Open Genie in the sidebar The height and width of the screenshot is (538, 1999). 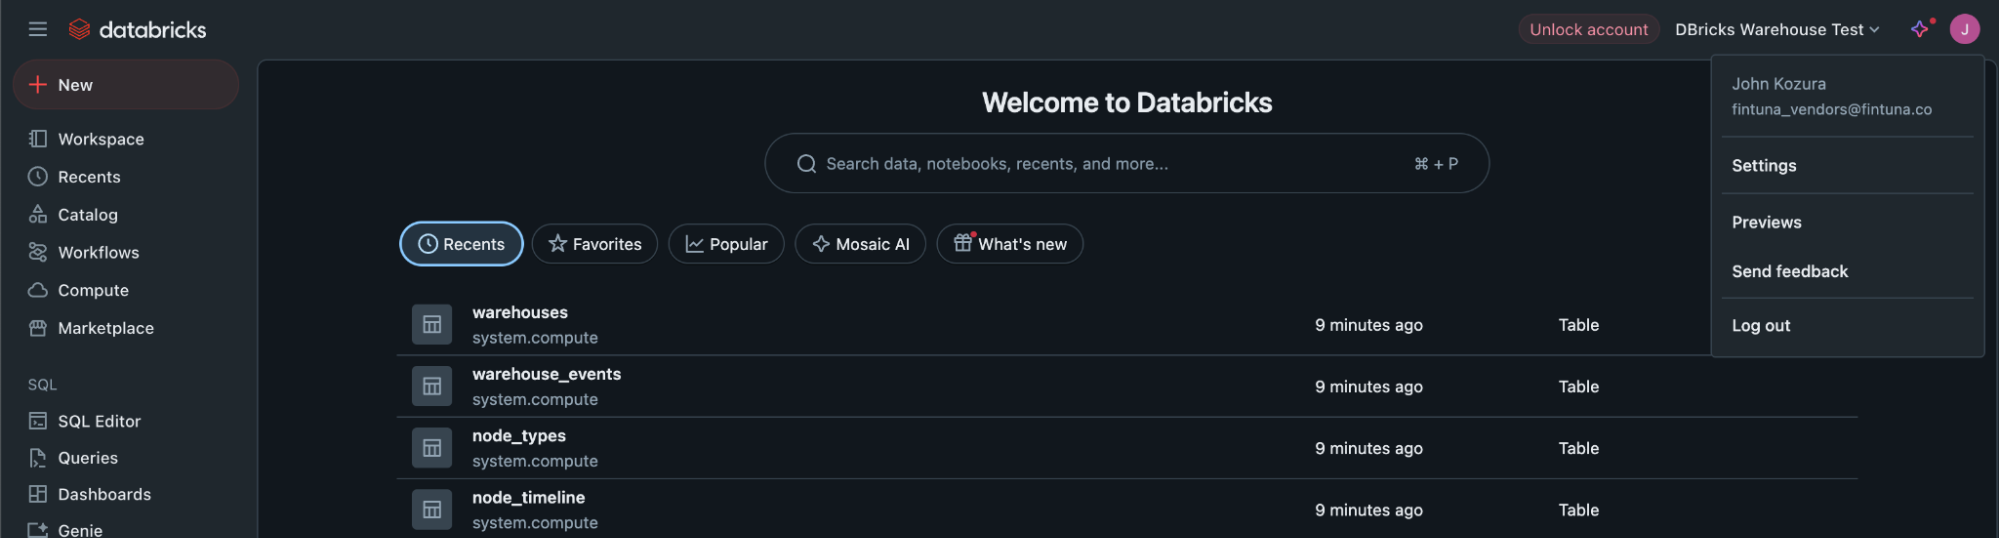click(x=80, y=530)
